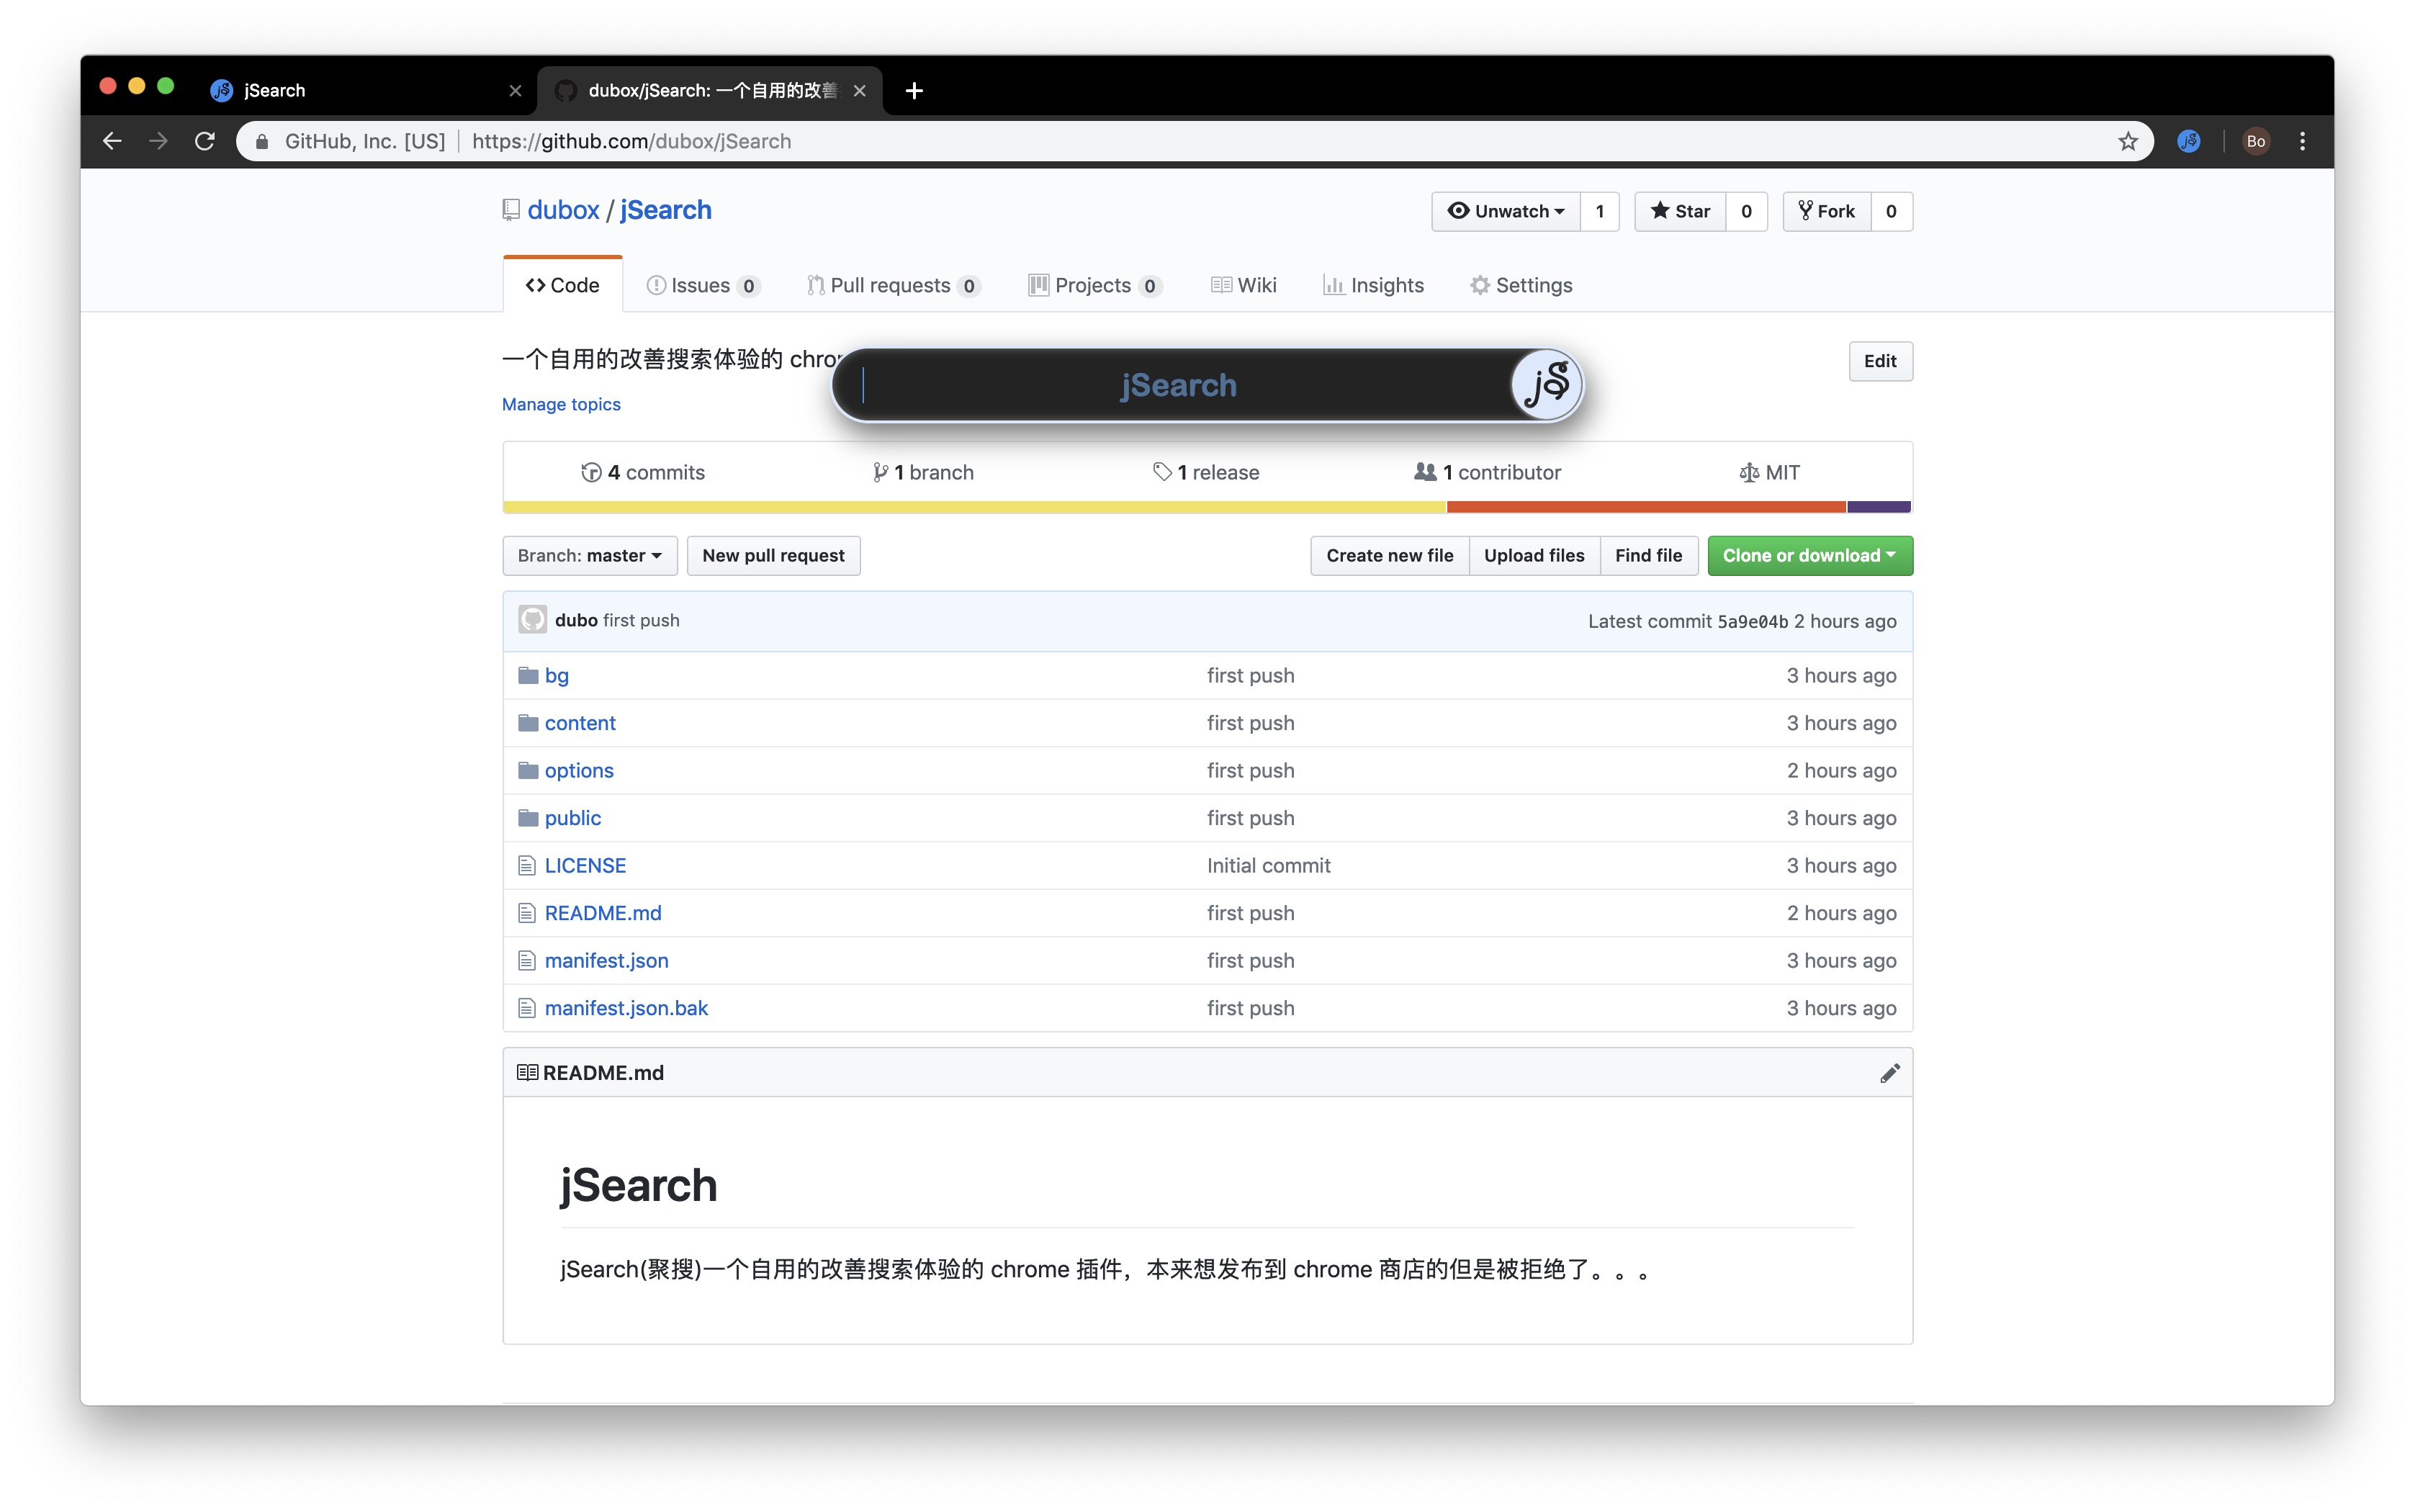
Task: Switch to the Issues tab
Action: (702, 286)
